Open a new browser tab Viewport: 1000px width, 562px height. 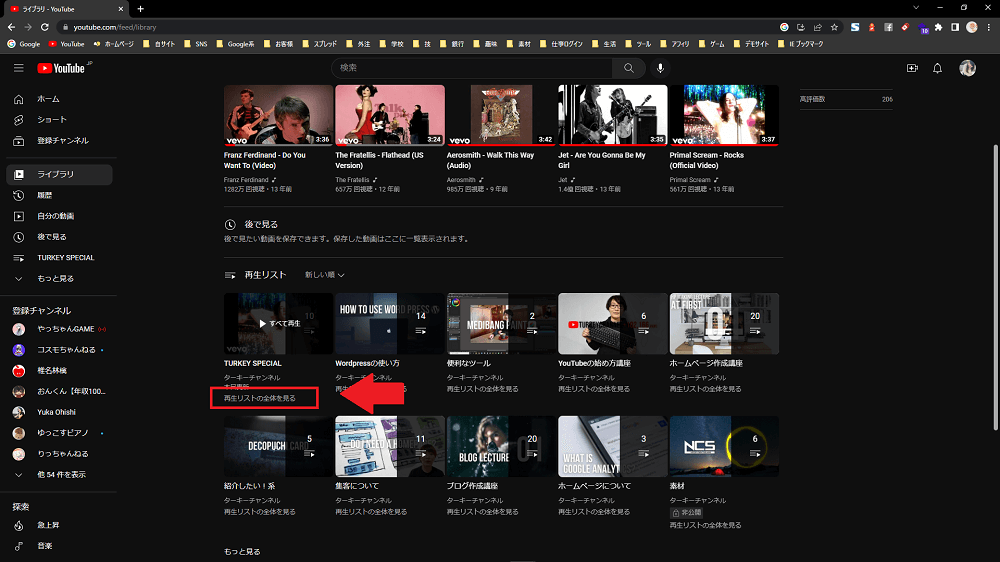click(x=140, y=9)
